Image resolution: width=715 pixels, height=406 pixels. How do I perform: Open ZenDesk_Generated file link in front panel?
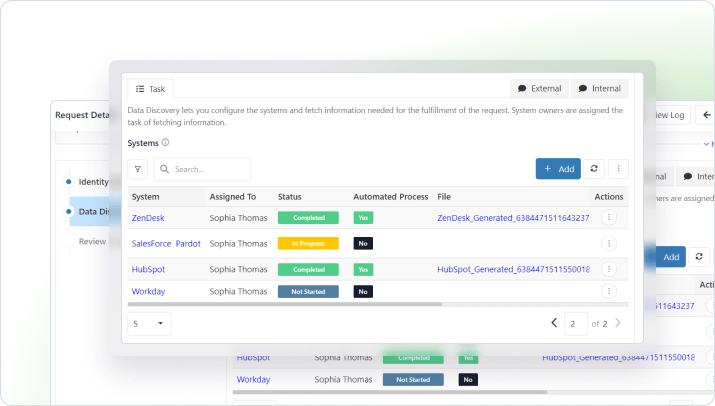point(513,218)
